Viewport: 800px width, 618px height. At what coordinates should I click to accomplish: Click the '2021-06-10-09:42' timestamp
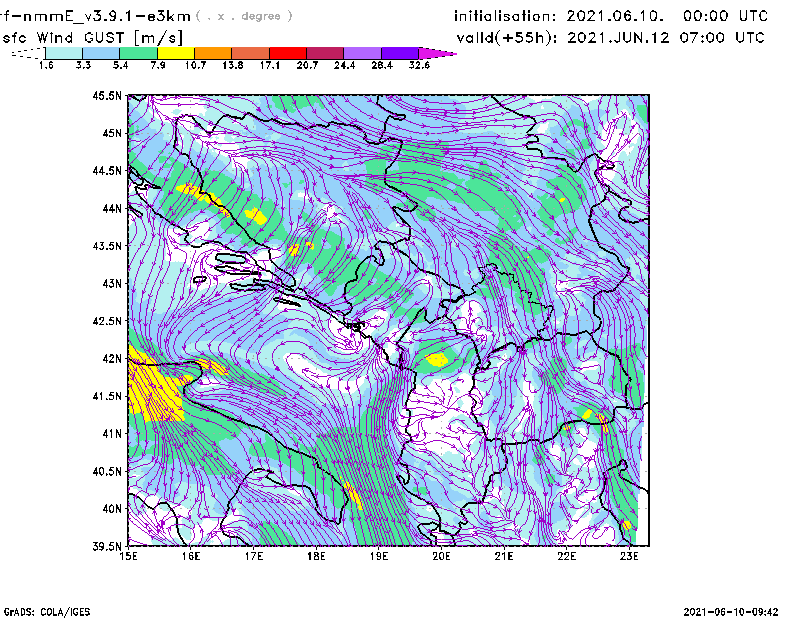tap(731, 612)
